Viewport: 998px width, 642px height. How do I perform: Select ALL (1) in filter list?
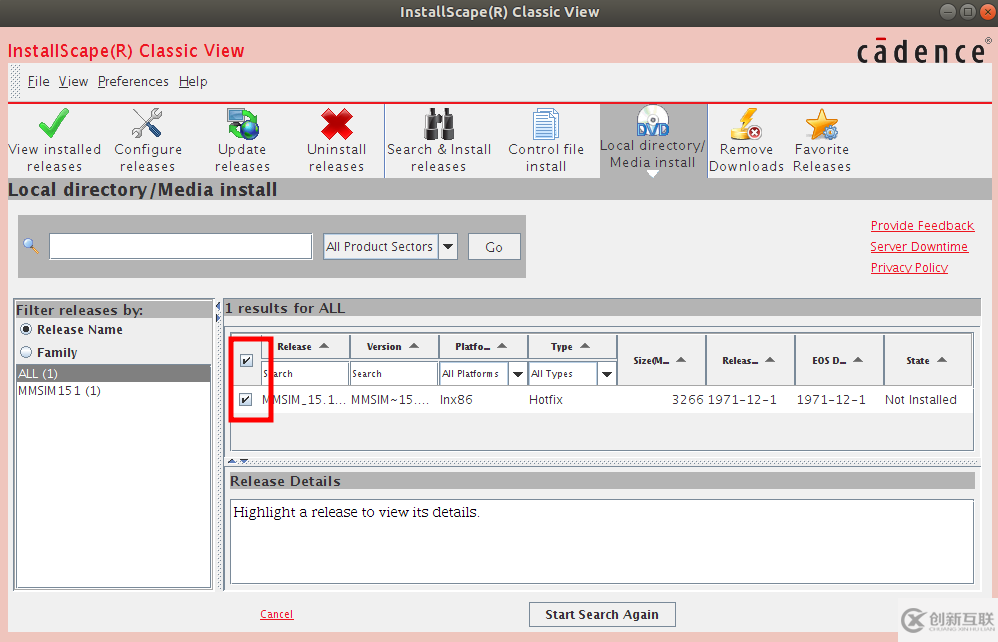coord(113,373)
